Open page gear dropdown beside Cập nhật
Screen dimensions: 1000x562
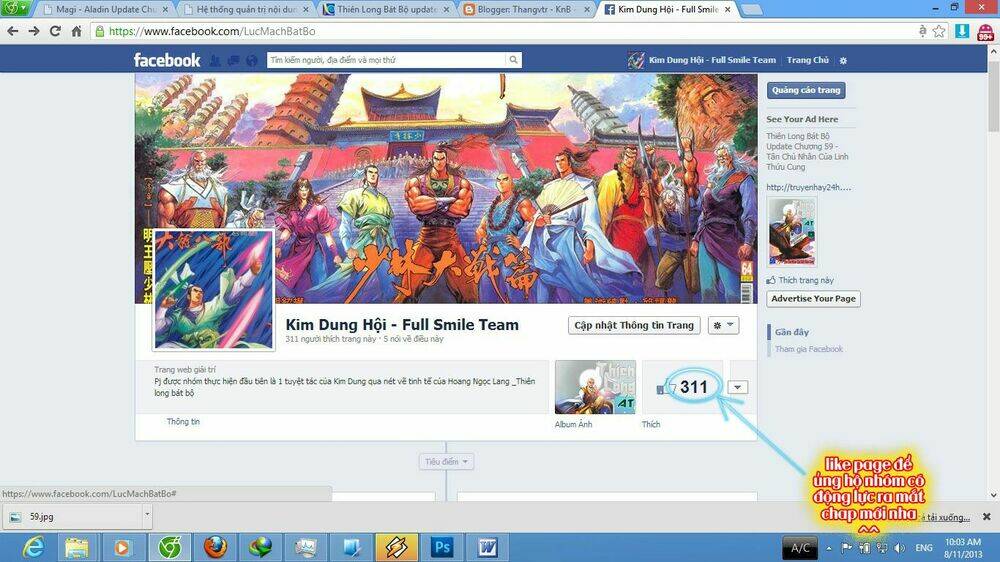pos(723,325)
